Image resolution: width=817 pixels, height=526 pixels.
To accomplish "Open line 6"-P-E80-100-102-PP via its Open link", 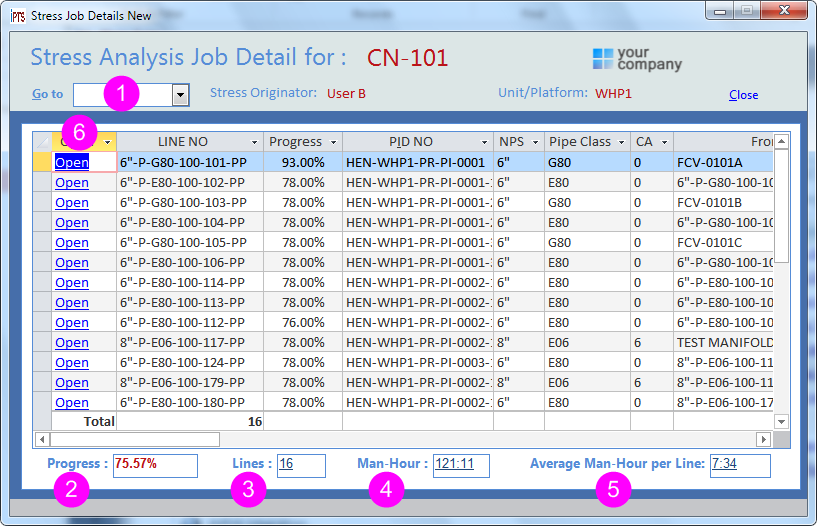I will 72,183.
